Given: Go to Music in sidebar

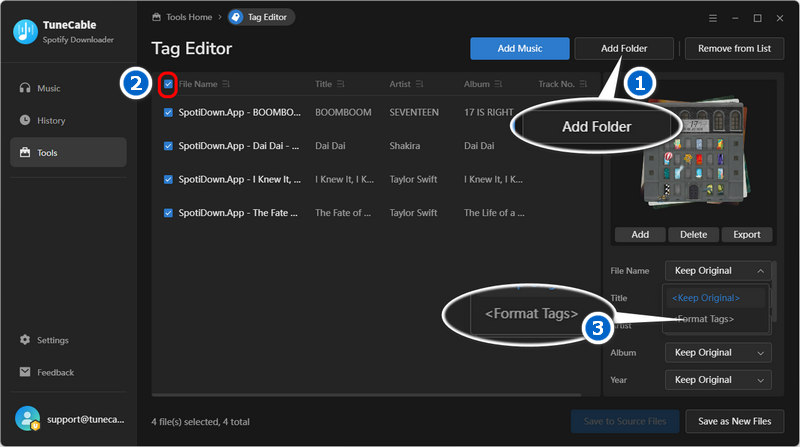Looking at the screenshot, I should [x=68, y=88].
